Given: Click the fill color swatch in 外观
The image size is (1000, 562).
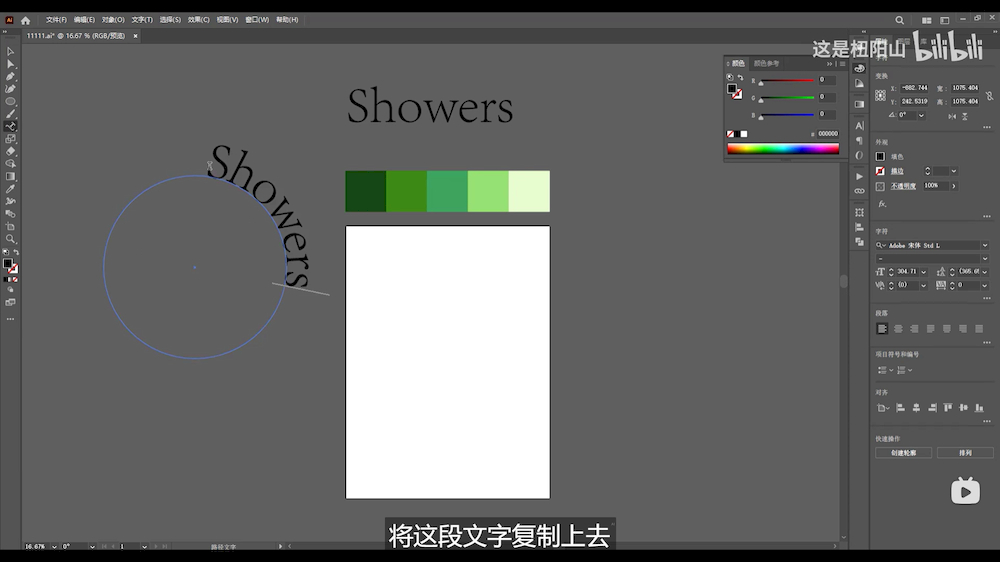Looking at the screenshot, I should pos(880,156).
